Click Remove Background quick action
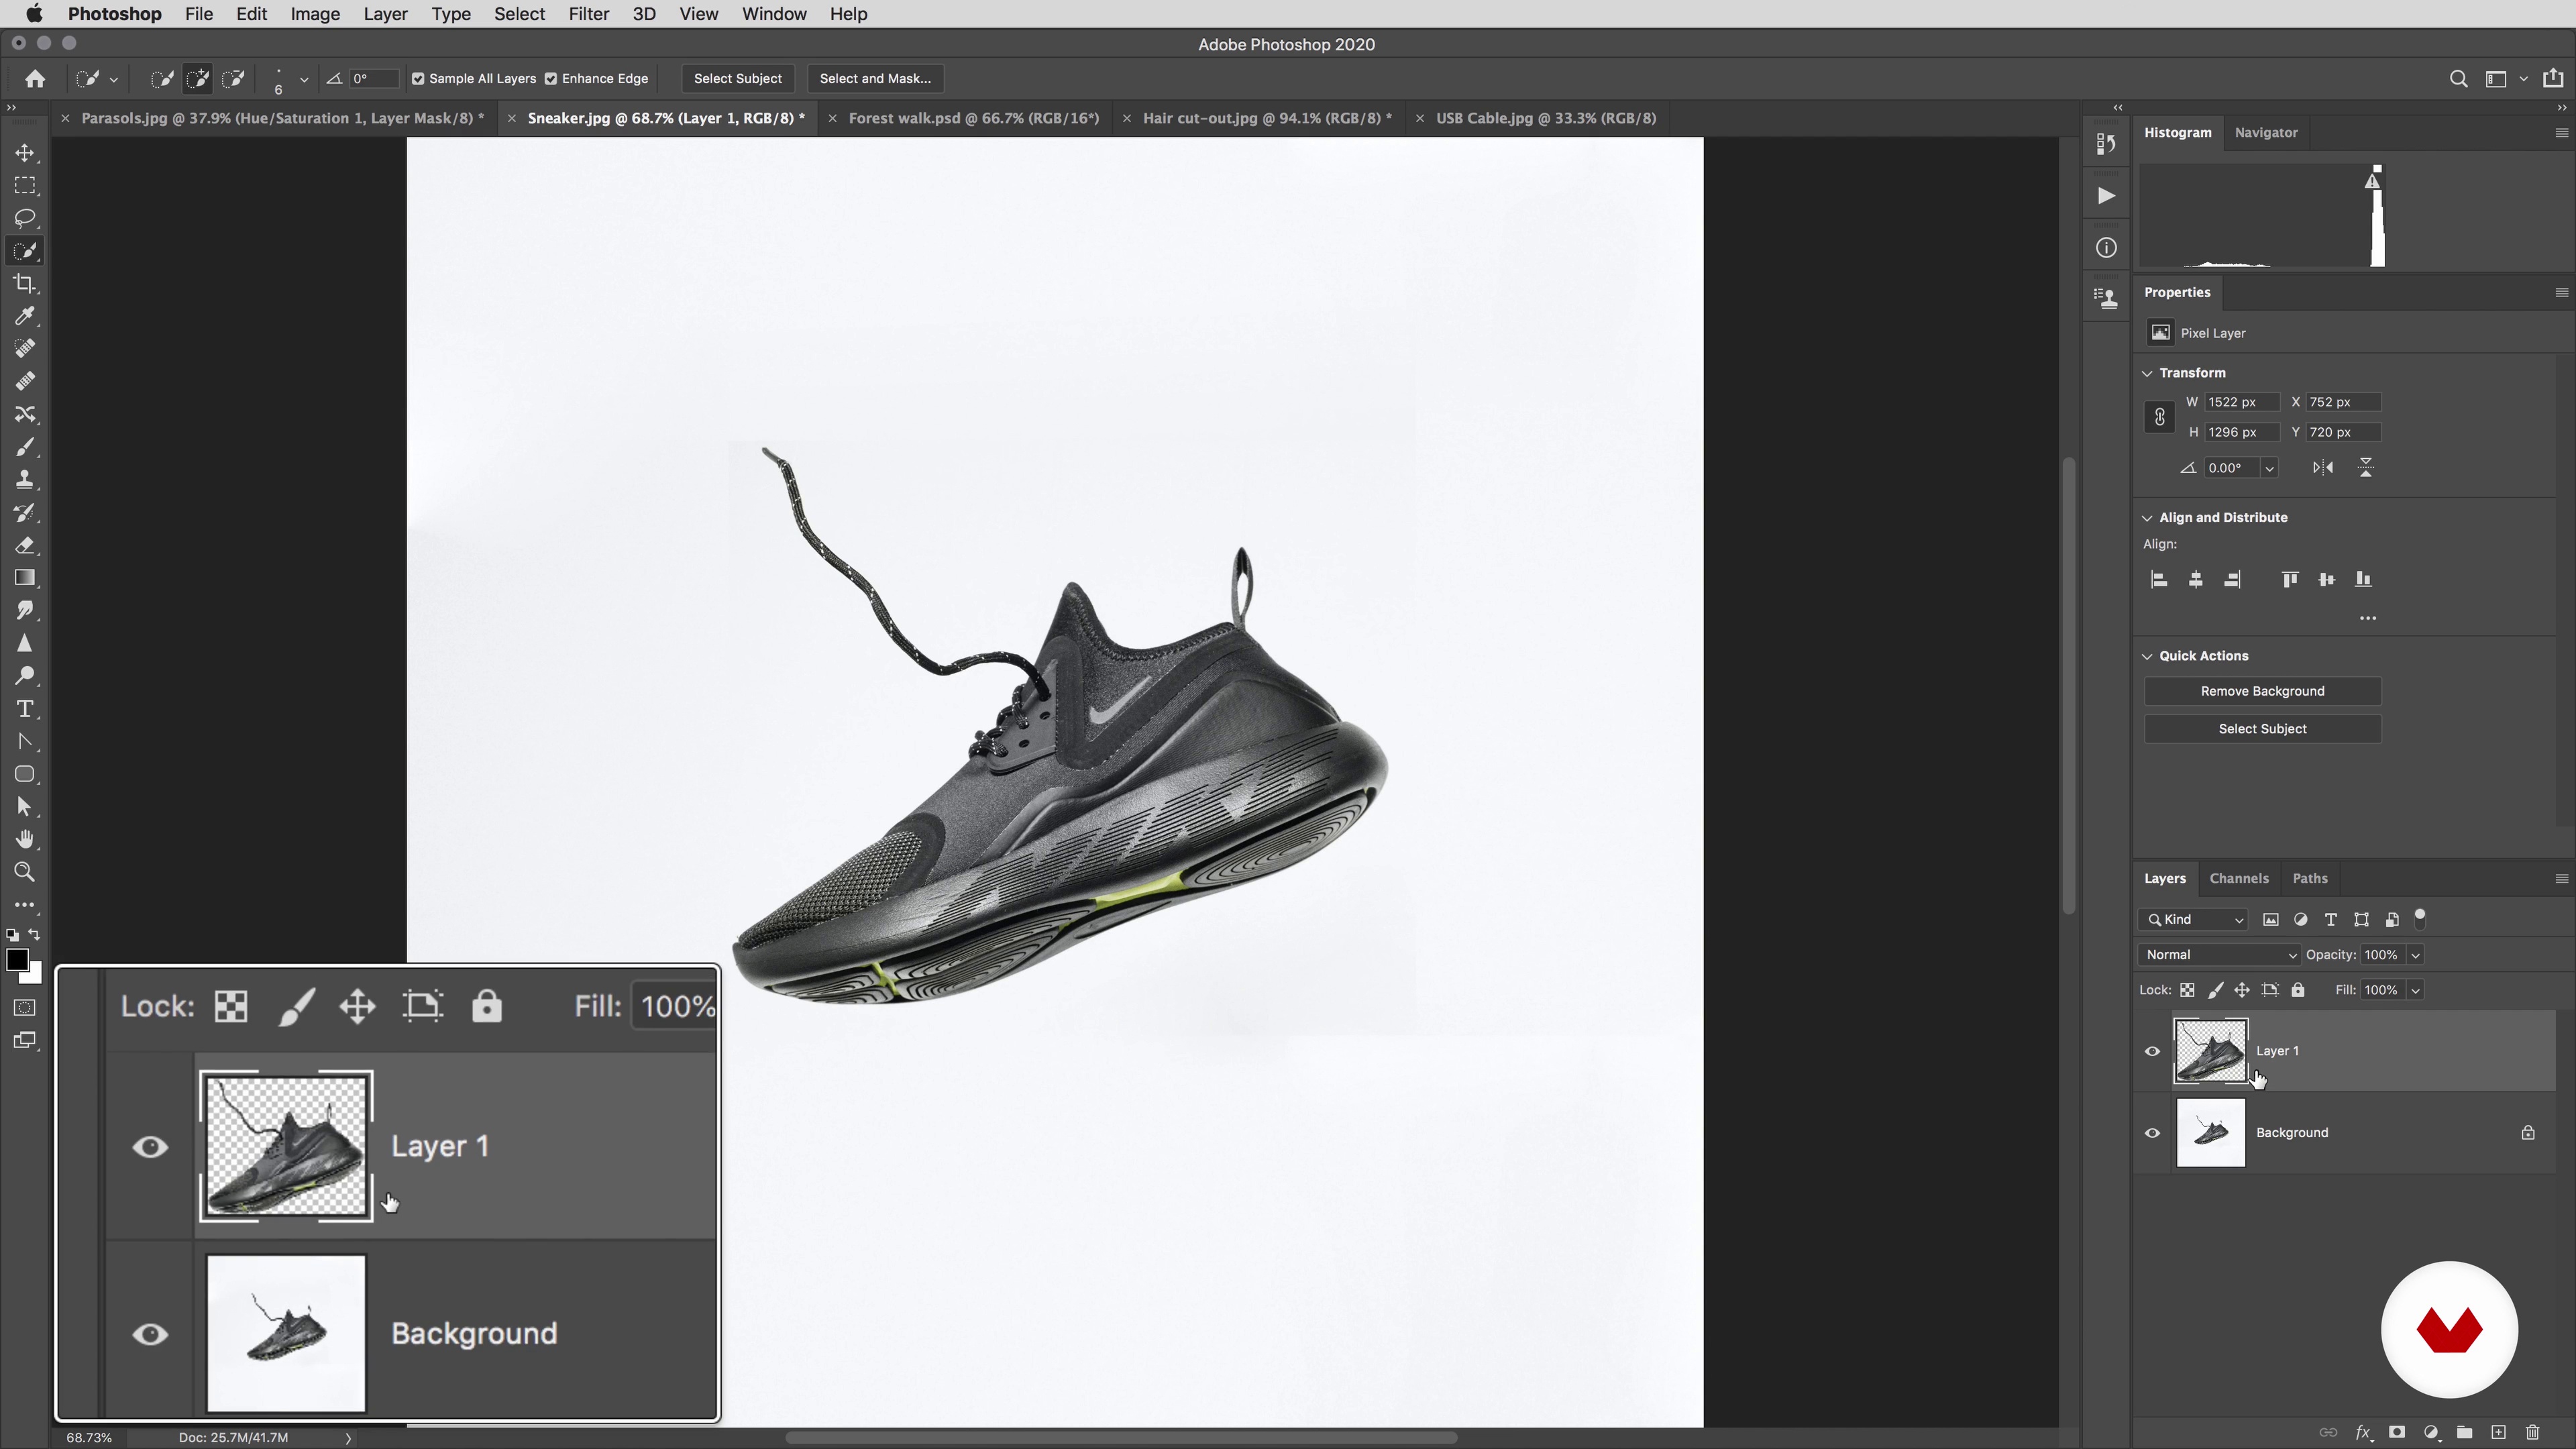2576x1449 pixels. click(x=2262, y=691)
